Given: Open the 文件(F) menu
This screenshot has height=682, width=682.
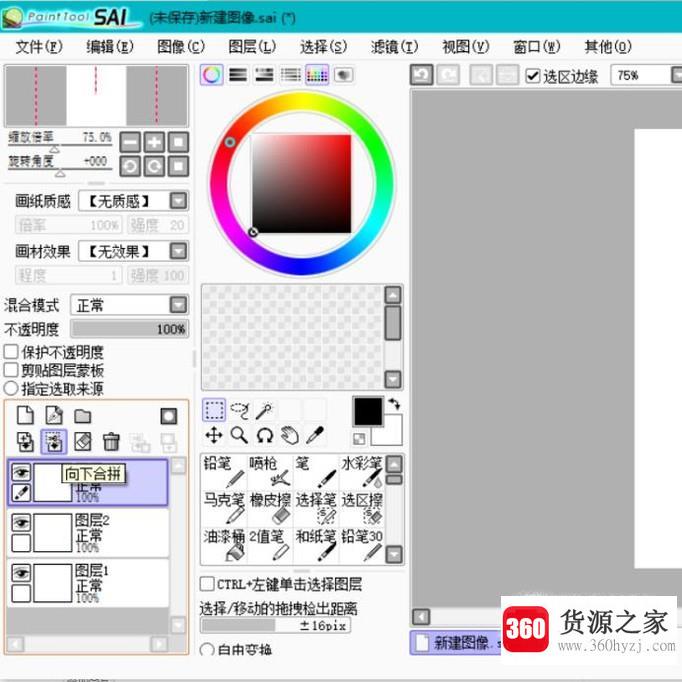Looking at the screenshot, I should (39, 47).
